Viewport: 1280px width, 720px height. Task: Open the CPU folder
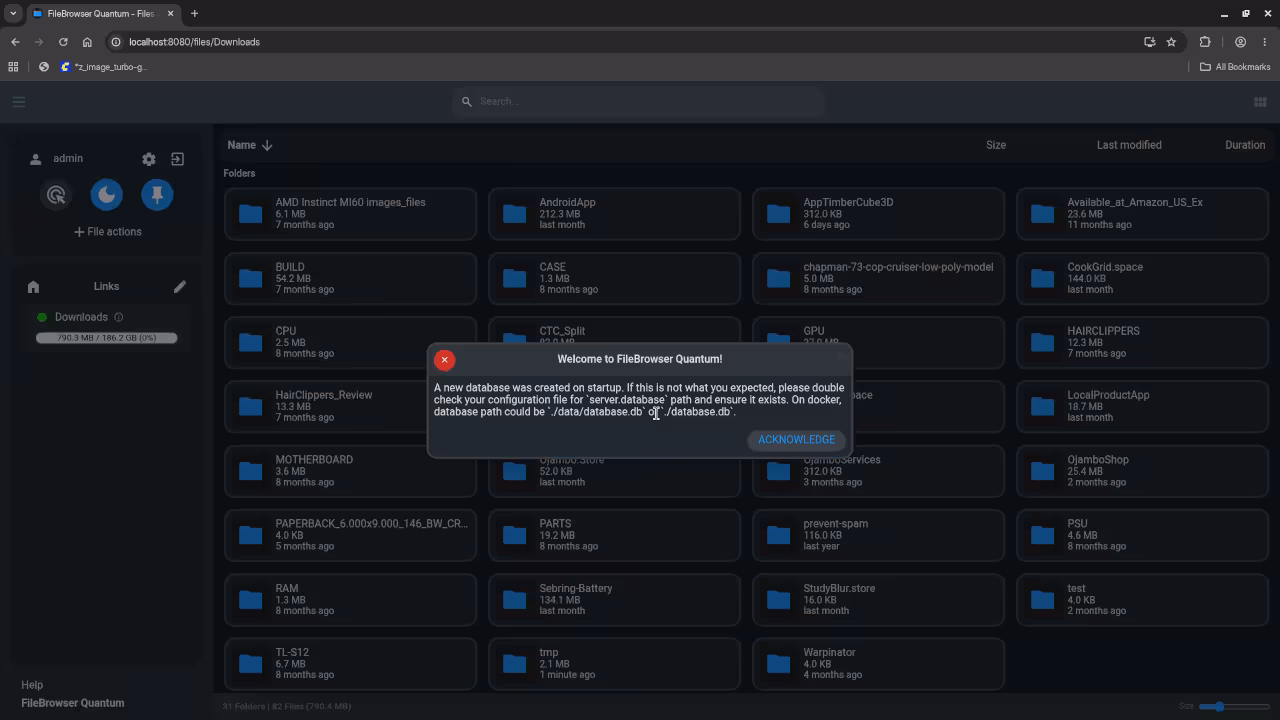click(351, 342)
